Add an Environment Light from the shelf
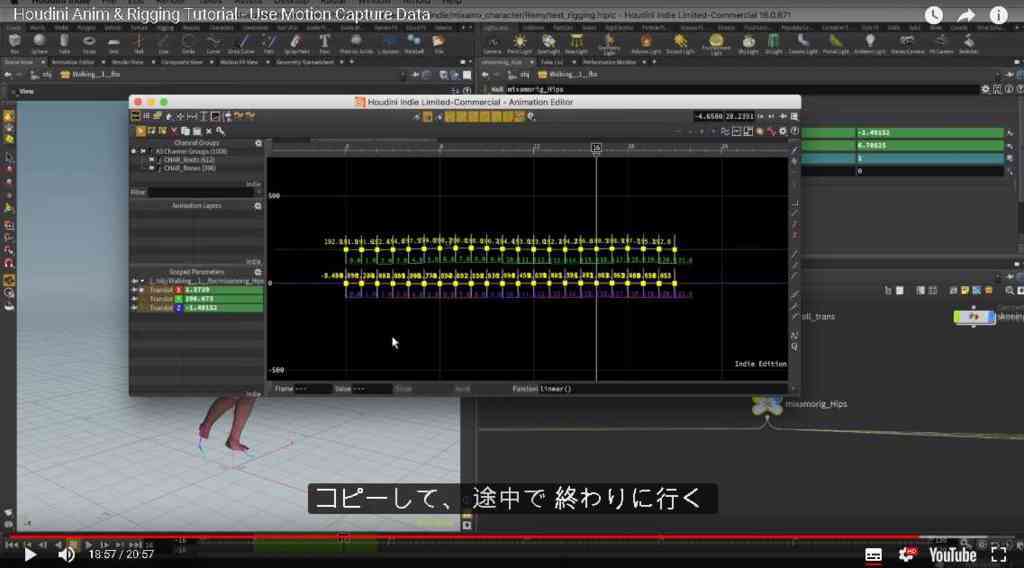 point(716,44)
